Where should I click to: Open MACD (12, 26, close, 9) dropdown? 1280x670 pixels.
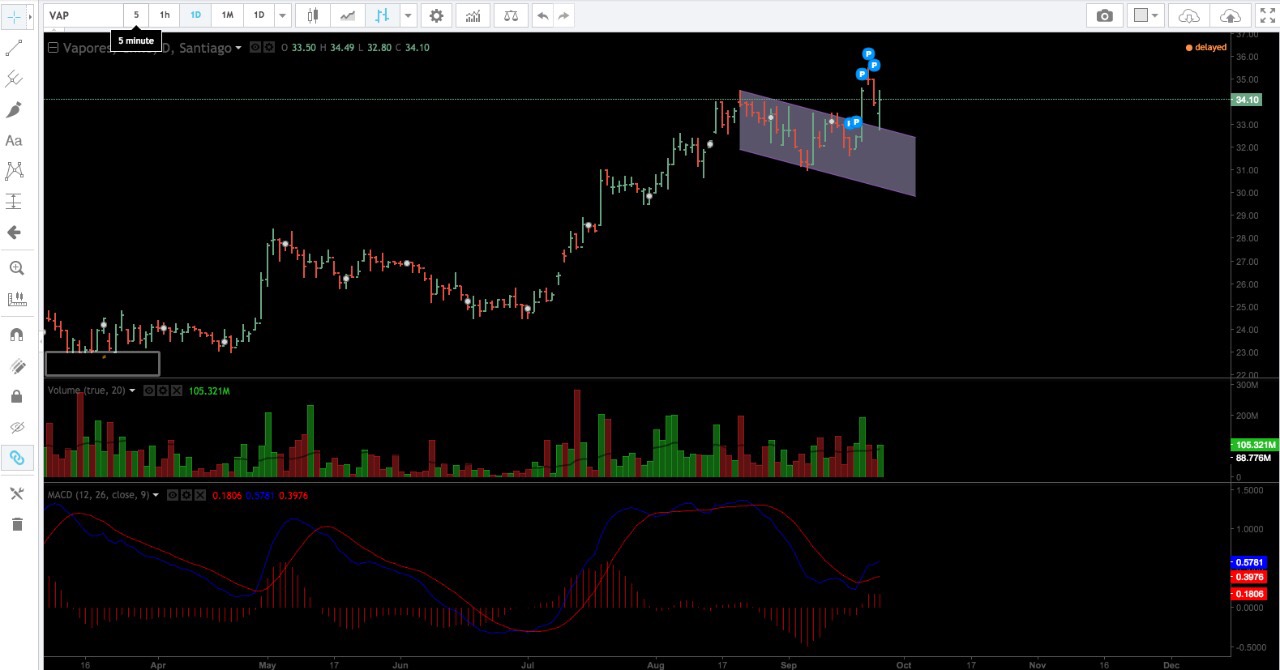155,495
